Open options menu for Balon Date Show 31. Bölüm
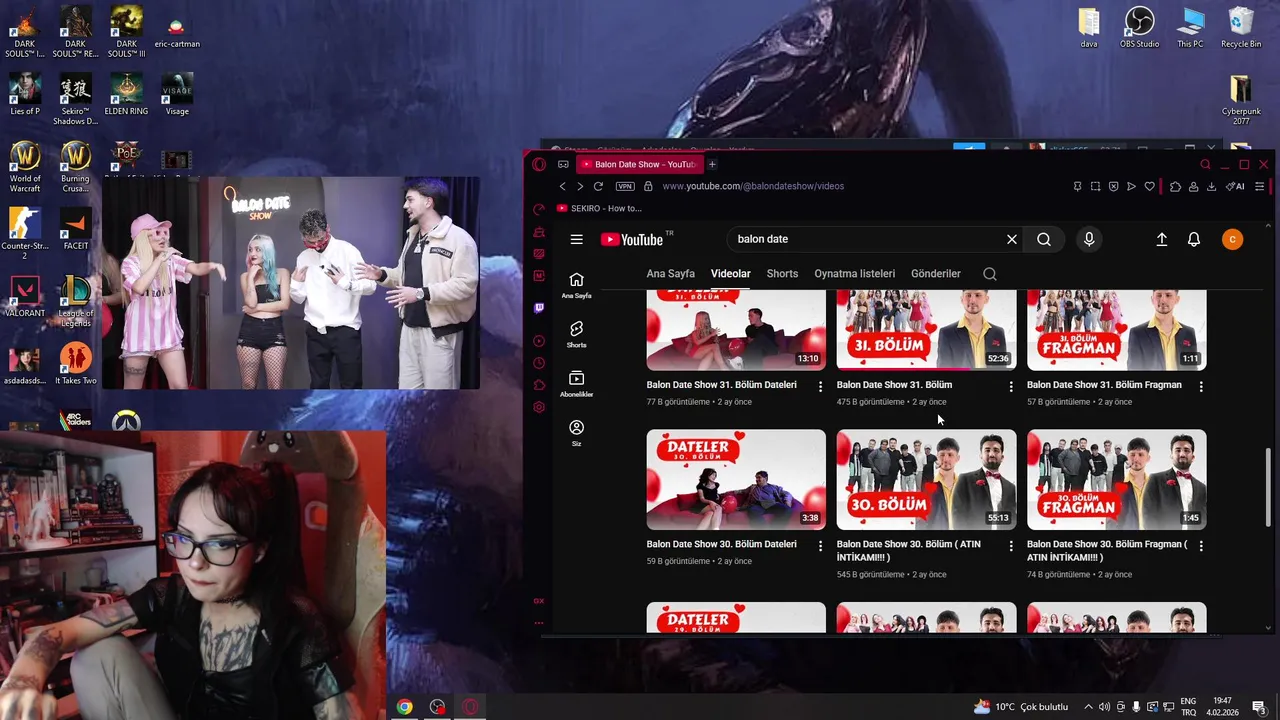1280x720 pixels. [1010, 386]
